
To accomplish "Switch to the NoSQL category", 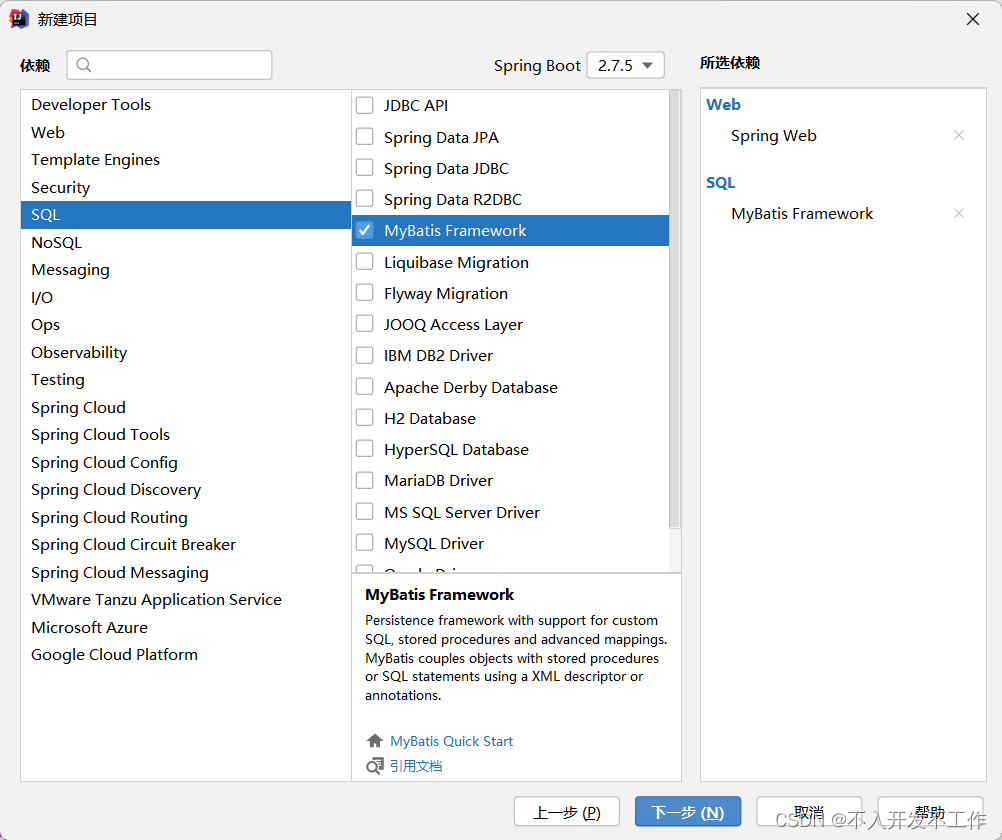I will pyautogui.click(x=185, y=242).
